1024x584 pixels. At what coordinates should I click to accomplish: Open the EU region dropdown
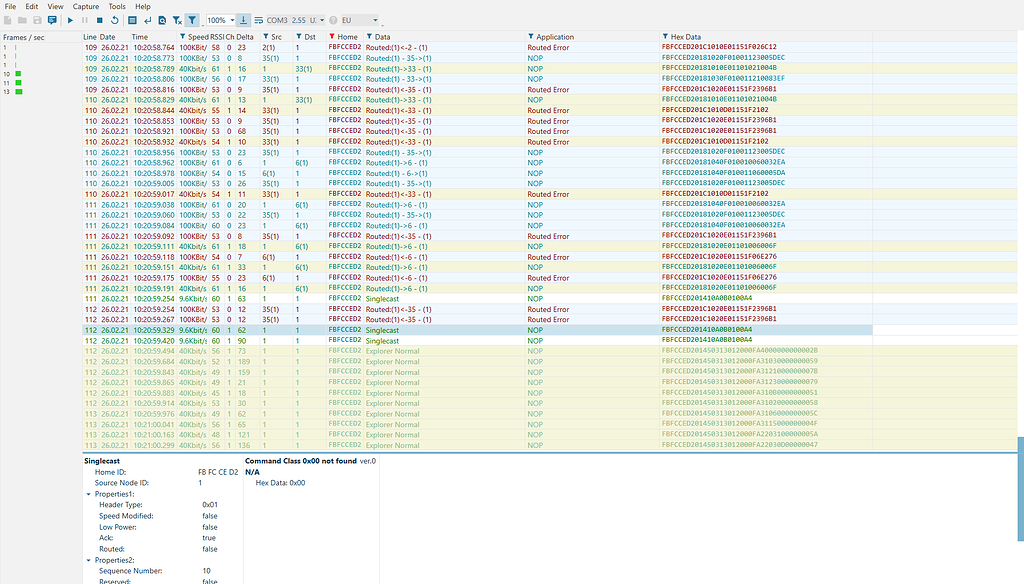tap(359, 20)
